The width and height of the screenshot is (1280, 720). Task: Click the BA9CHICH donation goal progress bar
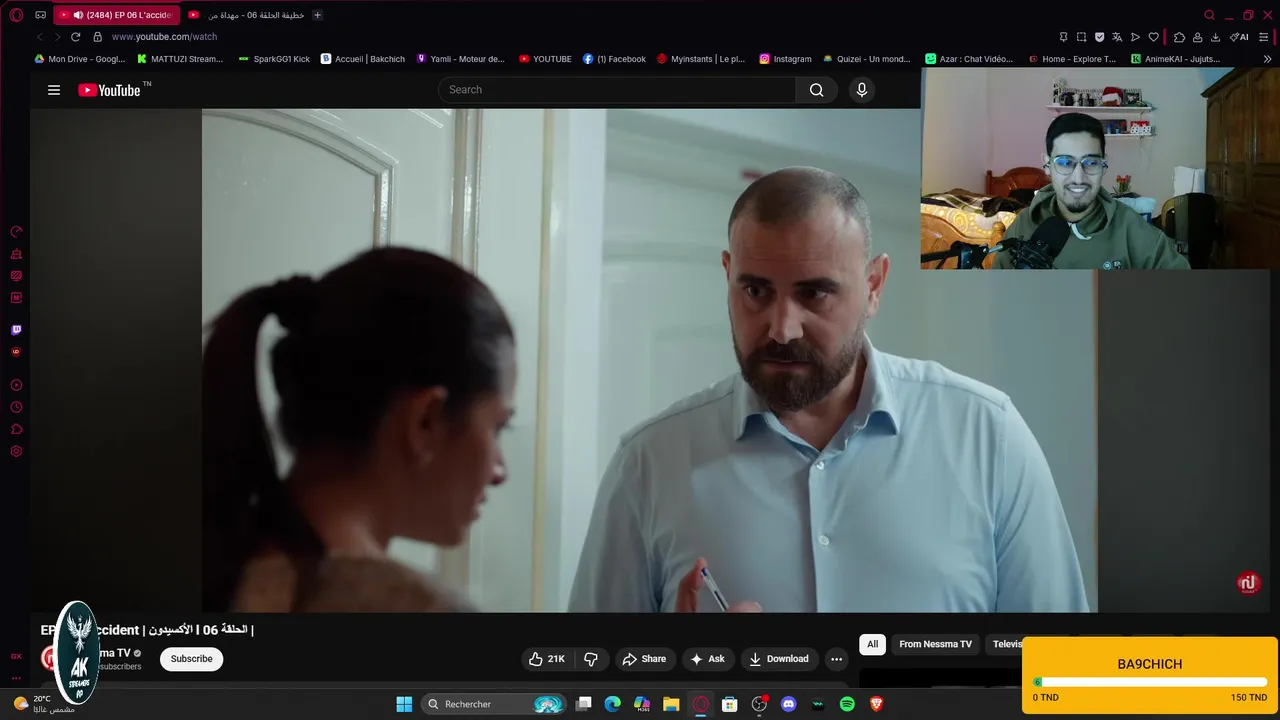(1149, 682)
